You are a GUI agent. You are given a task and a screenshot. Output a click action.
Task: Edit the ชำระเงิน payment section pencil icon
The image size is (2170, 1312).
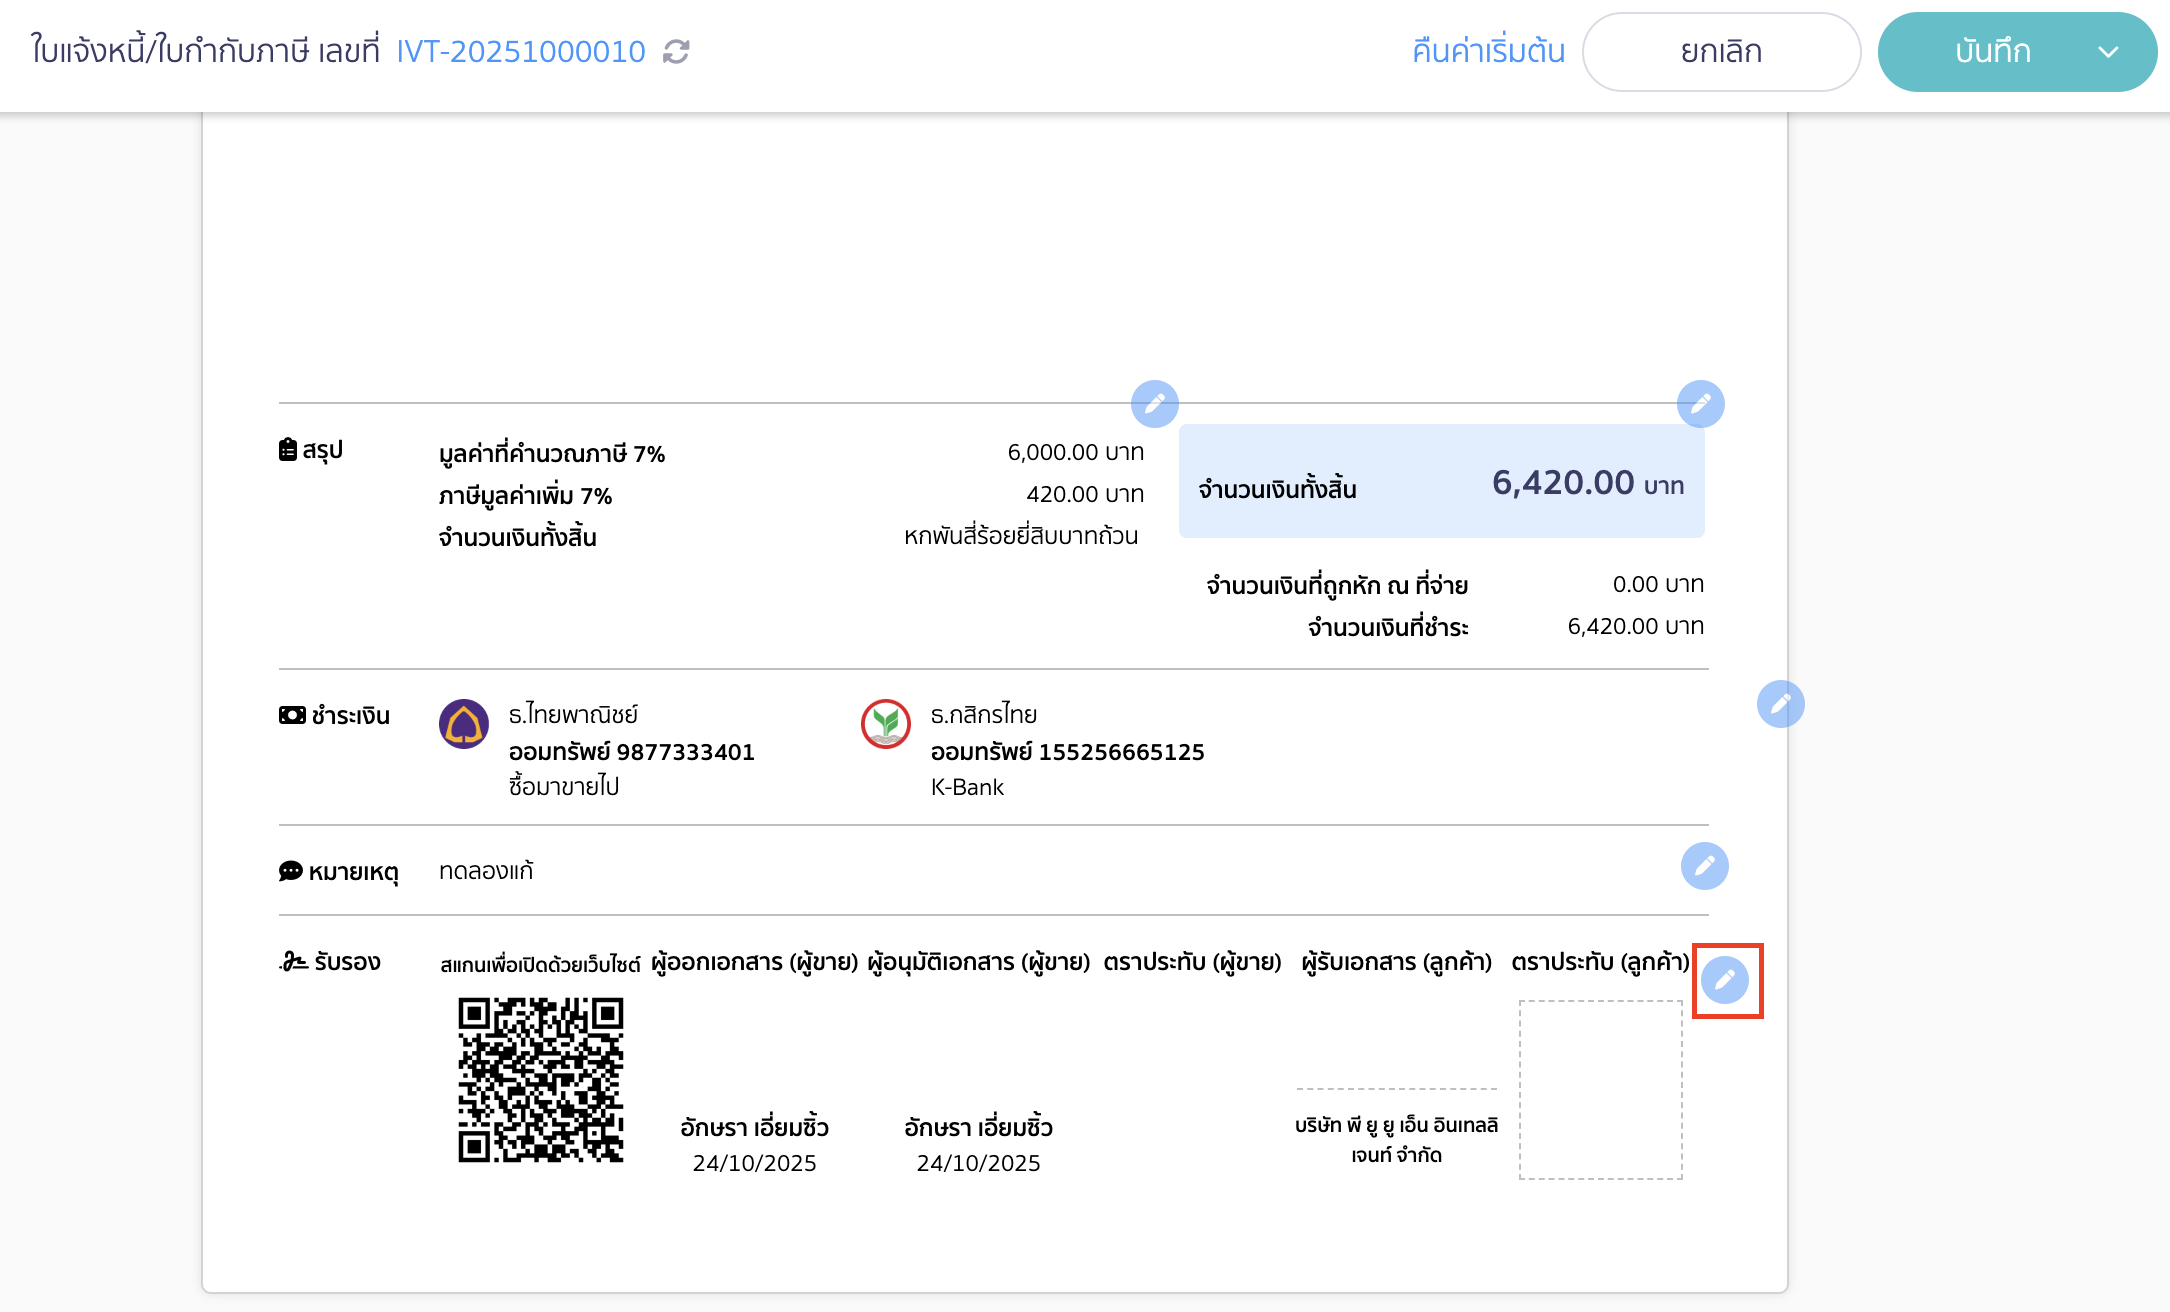coord(1780,704)
